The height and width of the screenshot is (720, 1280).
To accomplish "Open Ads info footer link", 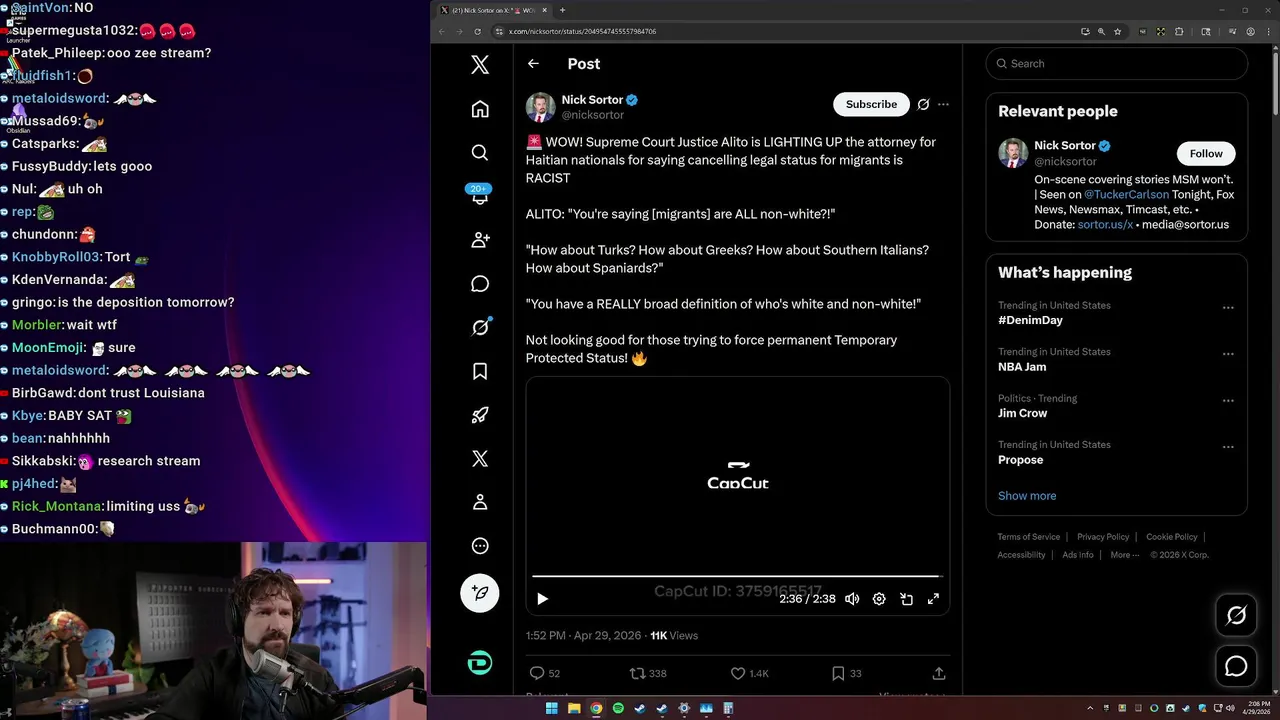I will click(1078, 555).
